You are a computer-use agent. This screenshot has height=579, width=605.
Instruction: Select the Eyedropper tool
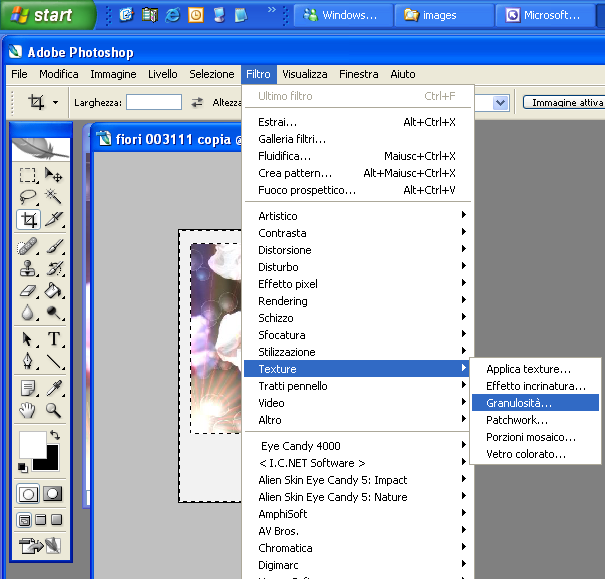(53, 388)
